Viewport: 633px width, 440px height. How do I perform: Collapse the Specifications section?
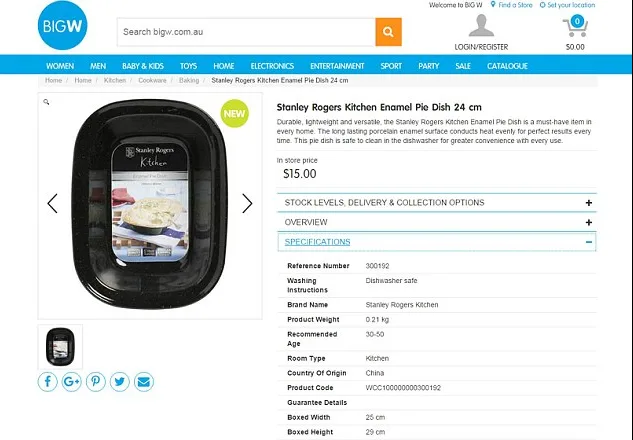pyautogui.click(x=437, y=242)
